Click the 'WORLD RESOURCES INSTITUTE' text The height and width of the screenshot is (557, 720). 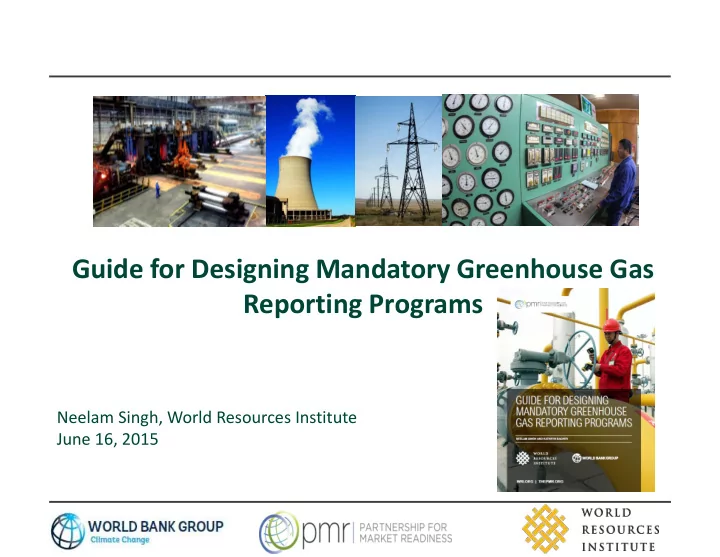(621, 529)
